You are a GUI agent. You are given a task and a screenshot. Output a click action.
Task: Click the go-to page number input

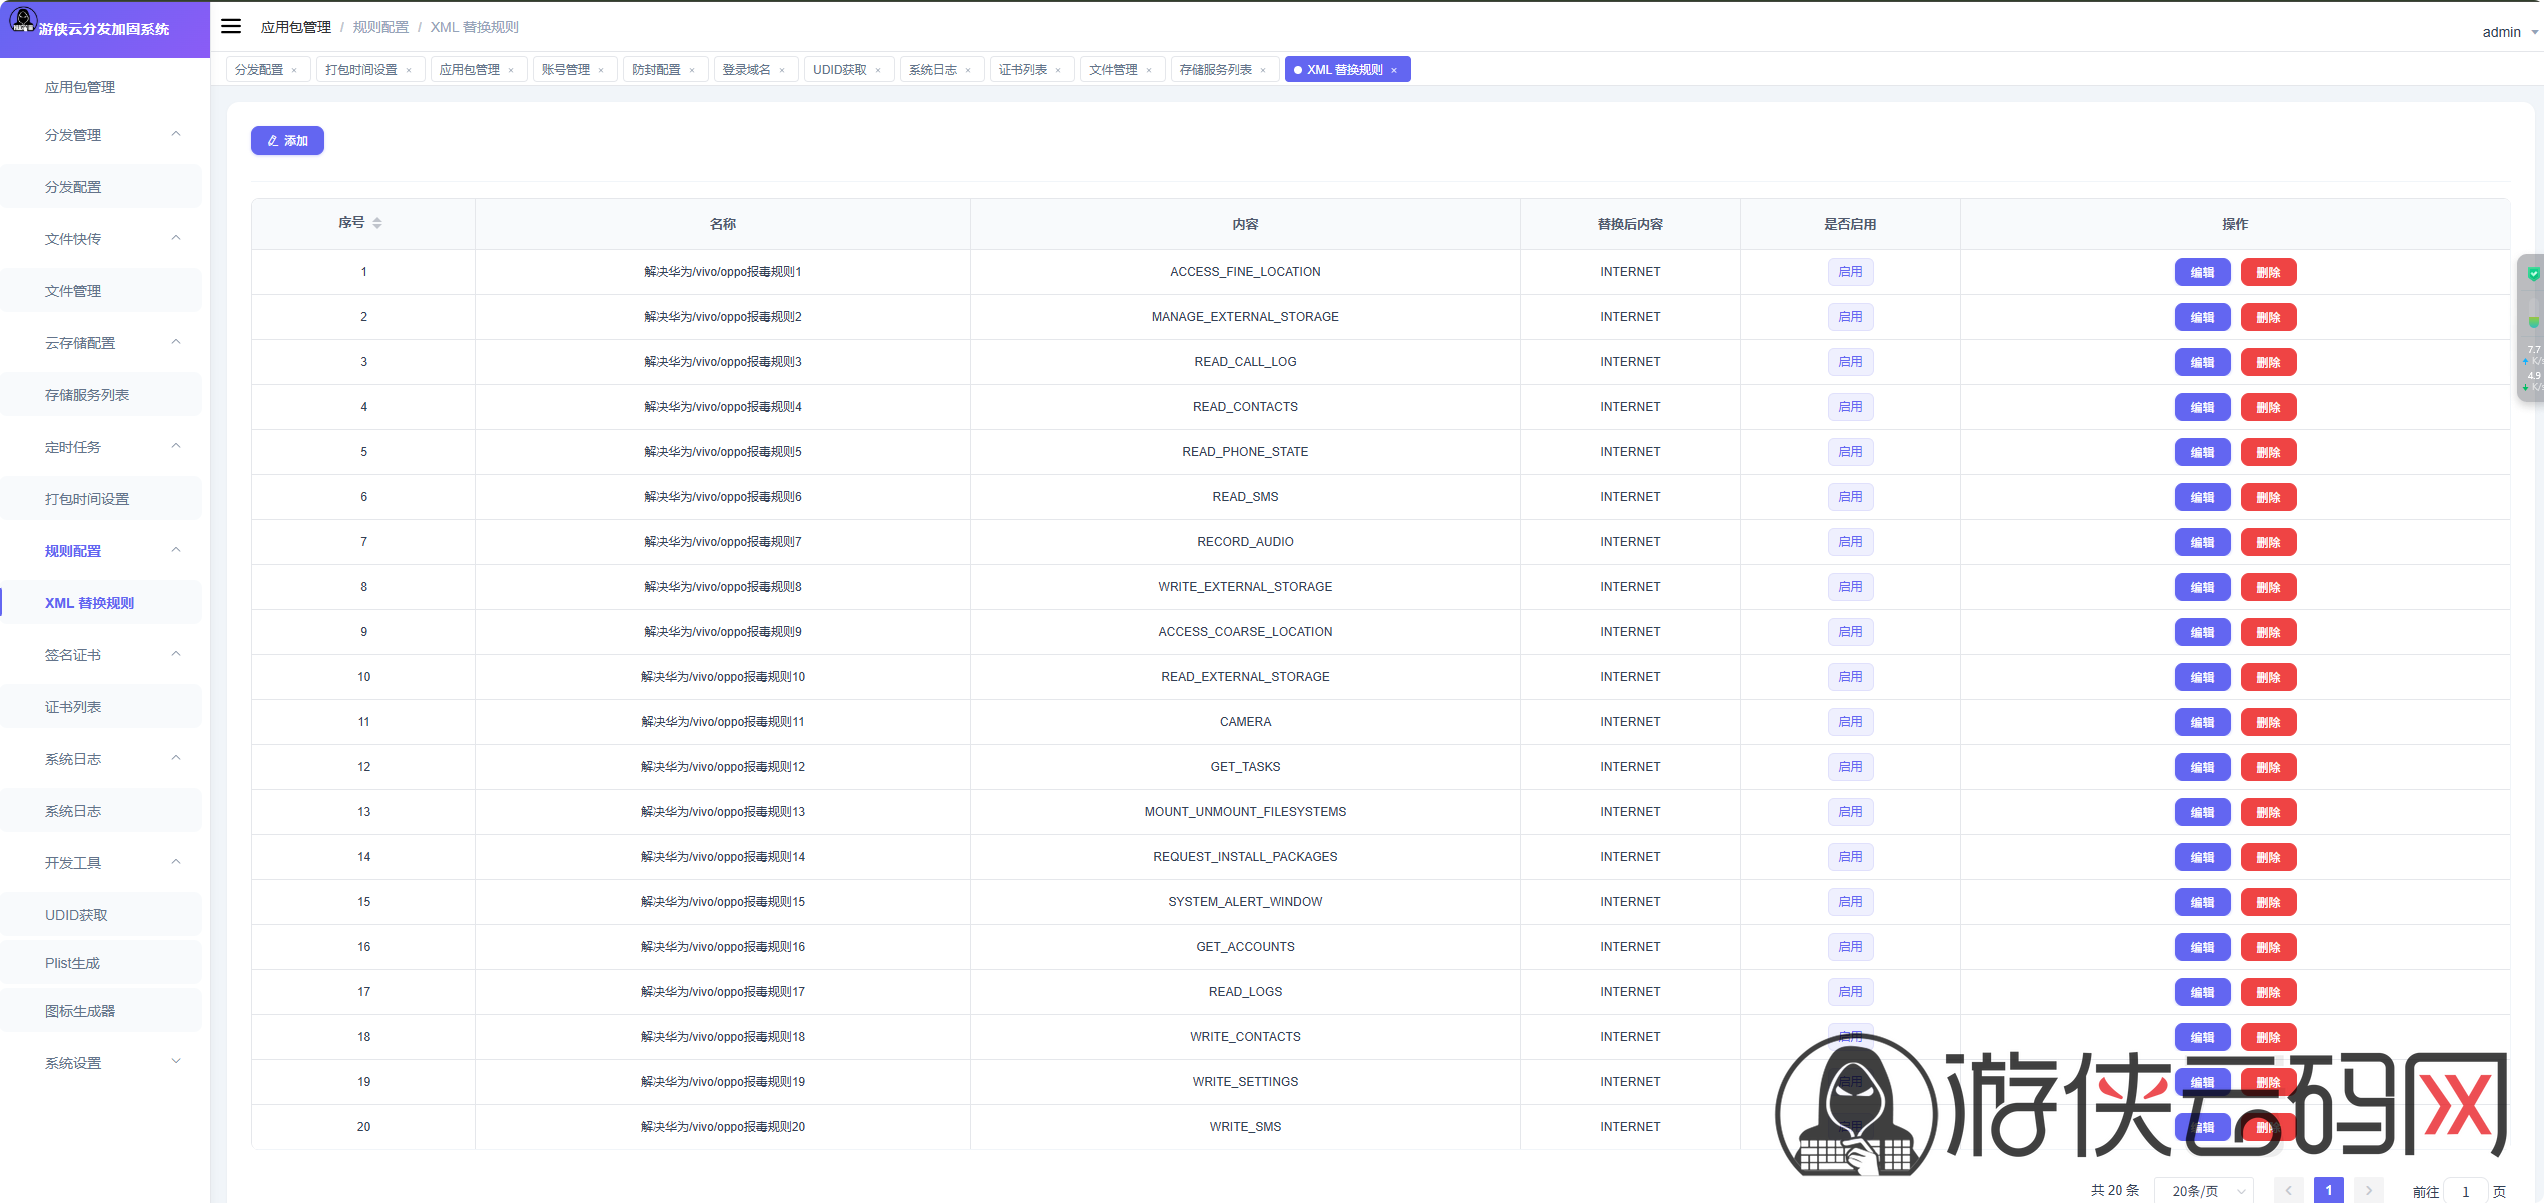pos(2465,1190)
